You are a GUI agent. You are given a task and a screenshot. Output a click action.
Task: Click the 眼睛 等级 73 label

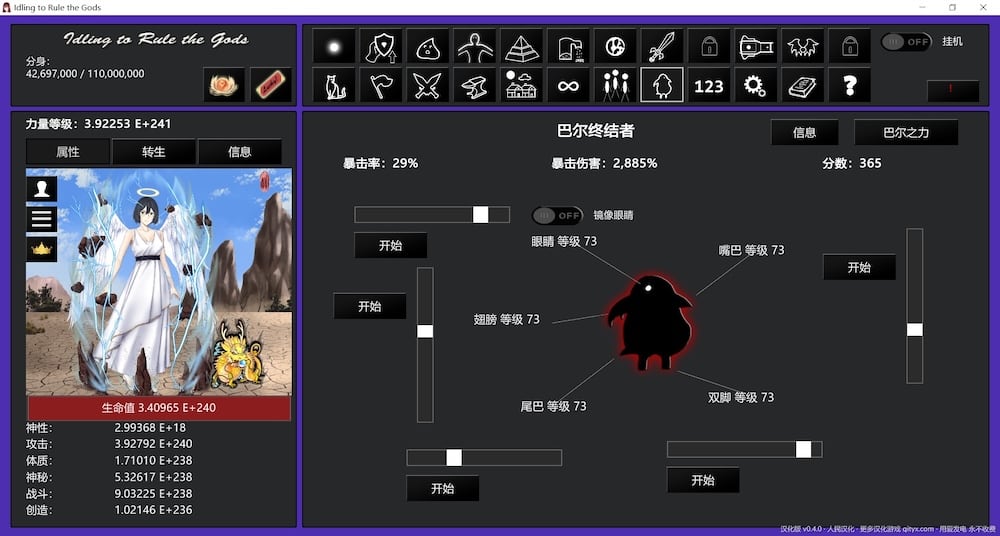point(564,241)
